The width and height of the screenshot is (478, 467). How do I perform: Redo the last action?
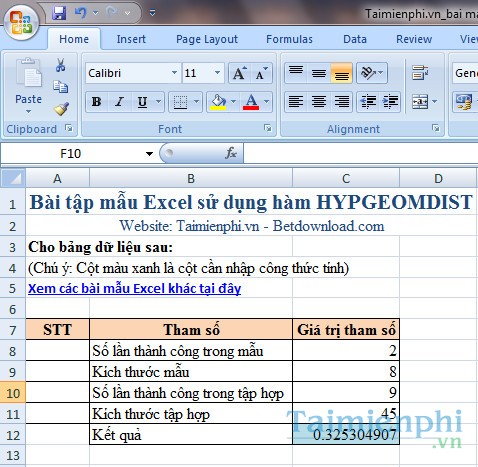click(112, 13)
